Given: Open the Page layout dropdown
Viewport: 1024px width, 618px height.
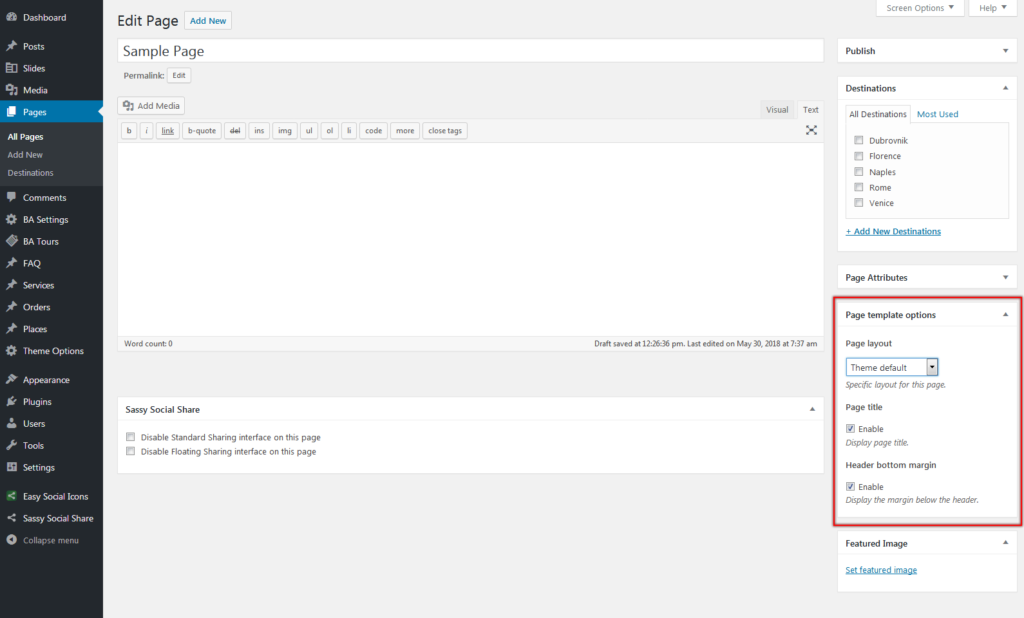Looking at the screenshot, I should tap(891, 367).
